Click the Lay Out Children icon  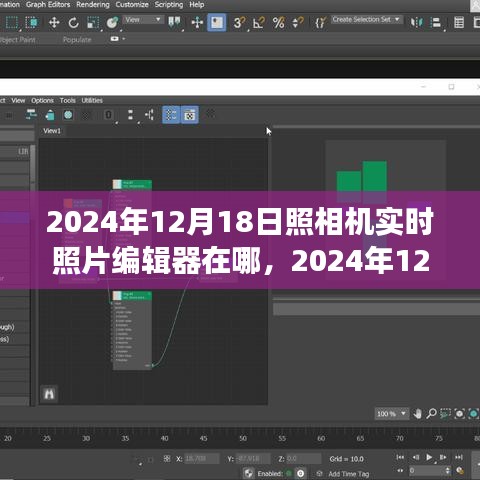point(149,115)
